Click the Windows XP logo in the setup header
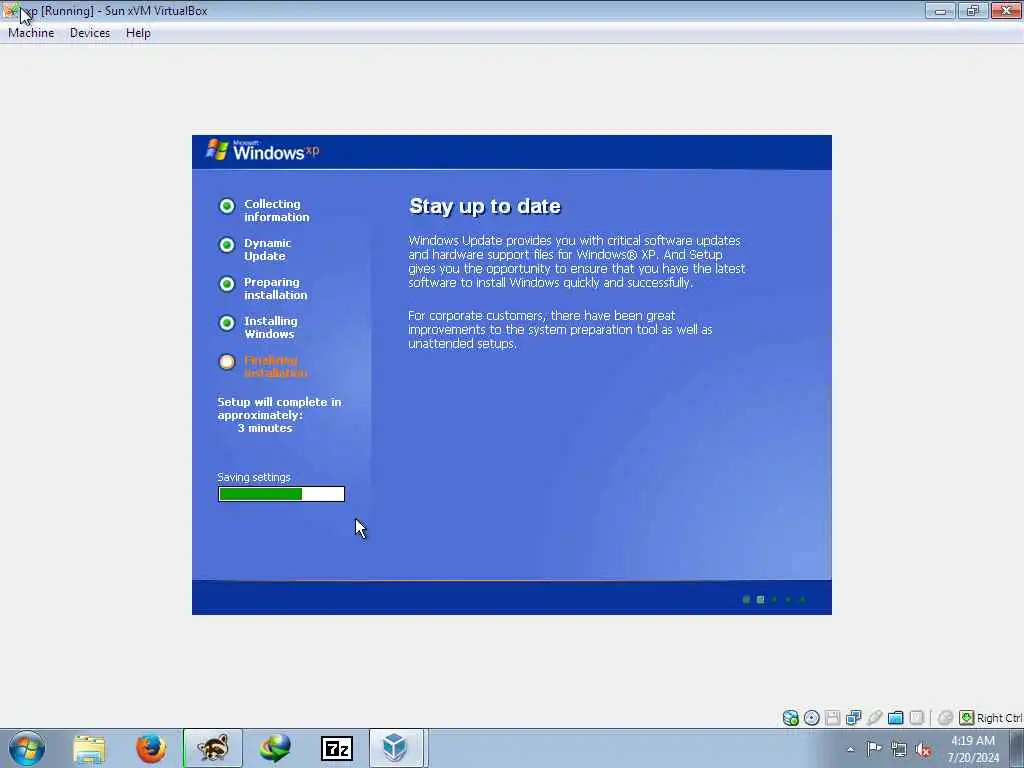The height and width of the screenshot is (768, 1024). click(263, 150)
